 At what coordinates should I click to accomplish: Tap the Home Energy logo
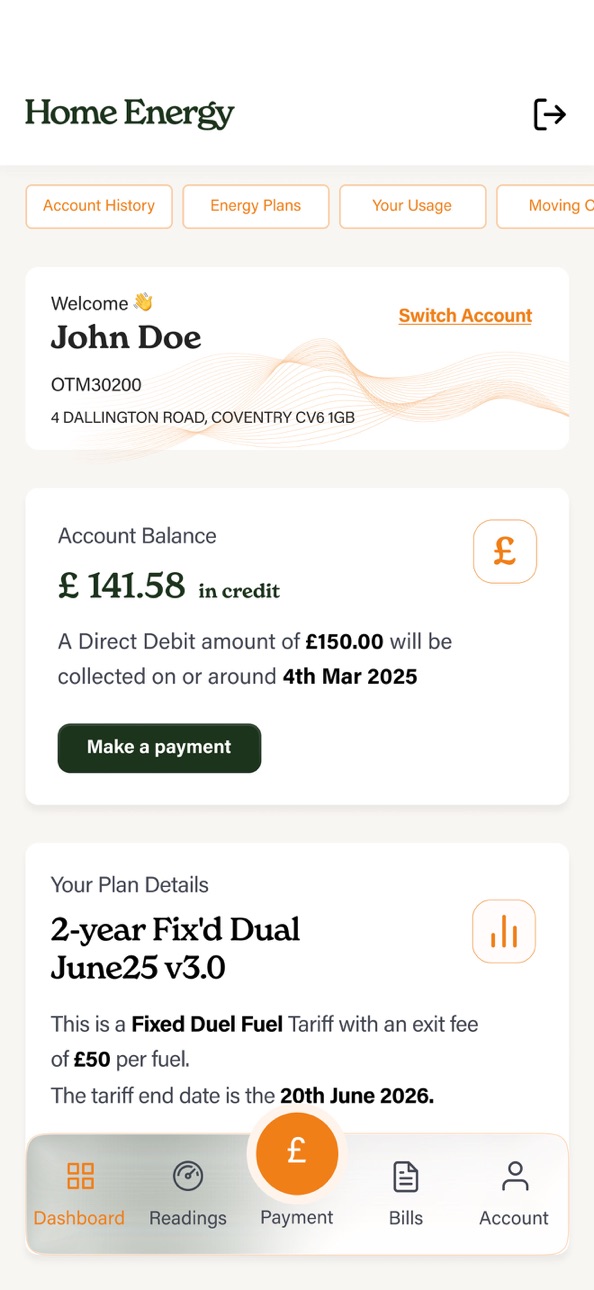click(x=130, y=114)
